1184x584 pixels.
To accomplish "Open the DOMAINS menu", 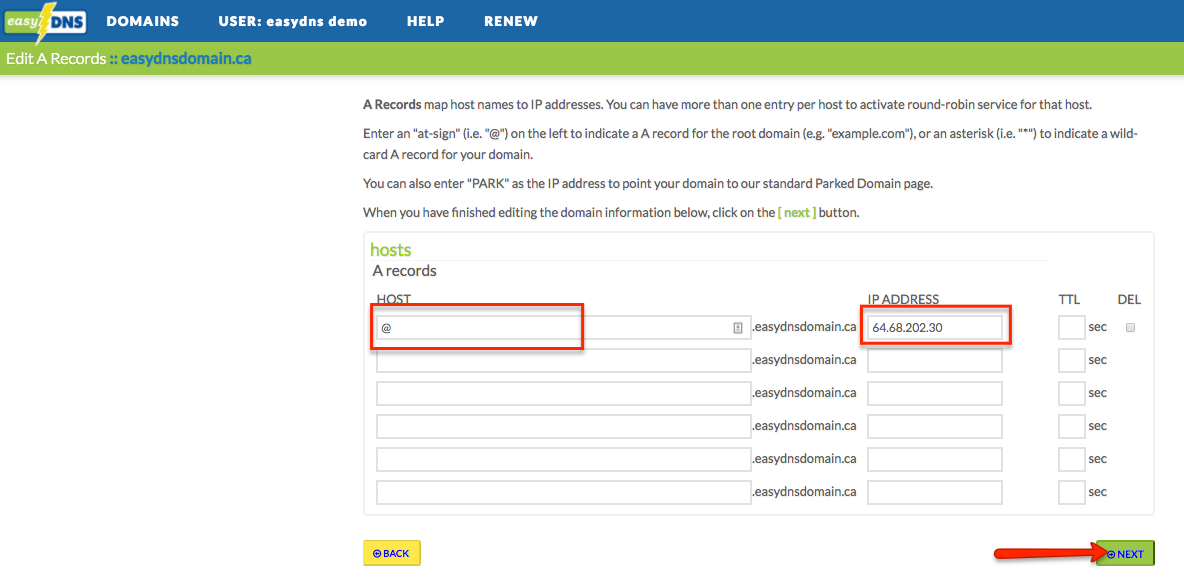I will (143, 21).
